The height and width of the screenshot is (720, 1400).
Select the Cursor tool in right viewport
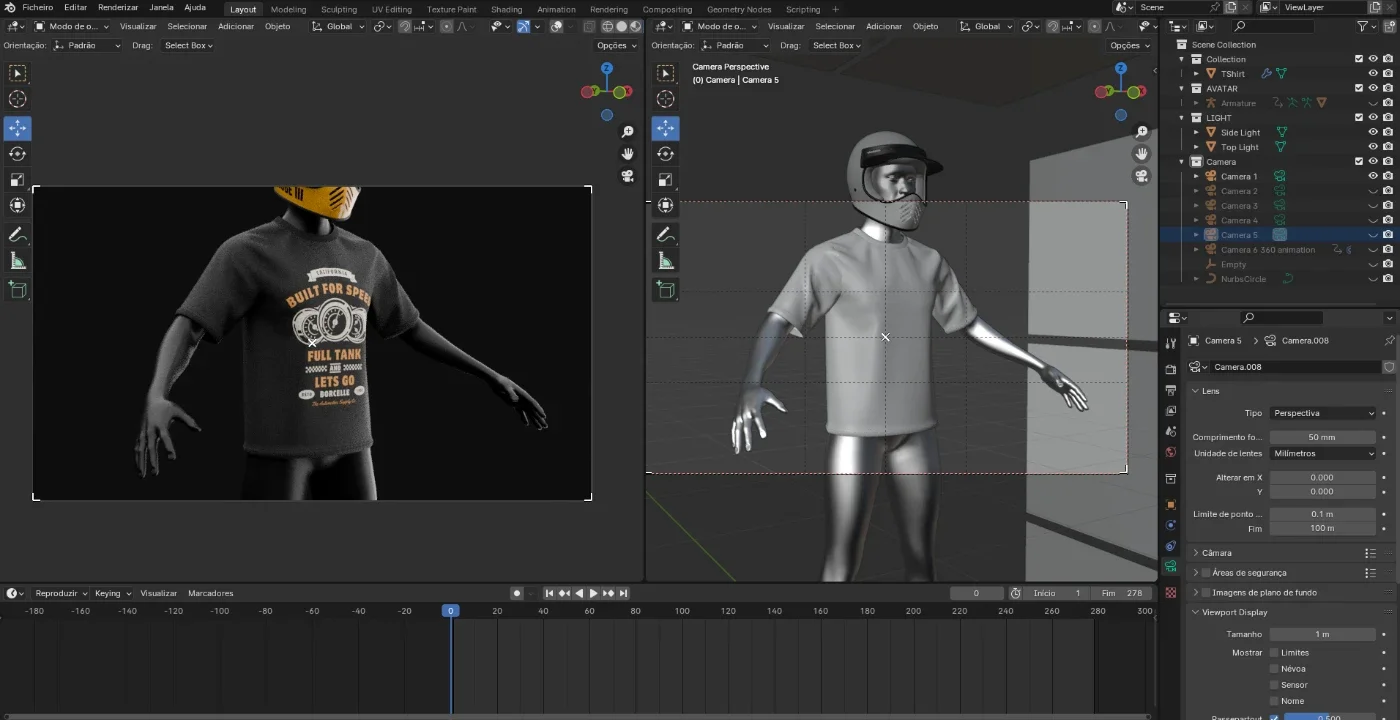(665, 99)
